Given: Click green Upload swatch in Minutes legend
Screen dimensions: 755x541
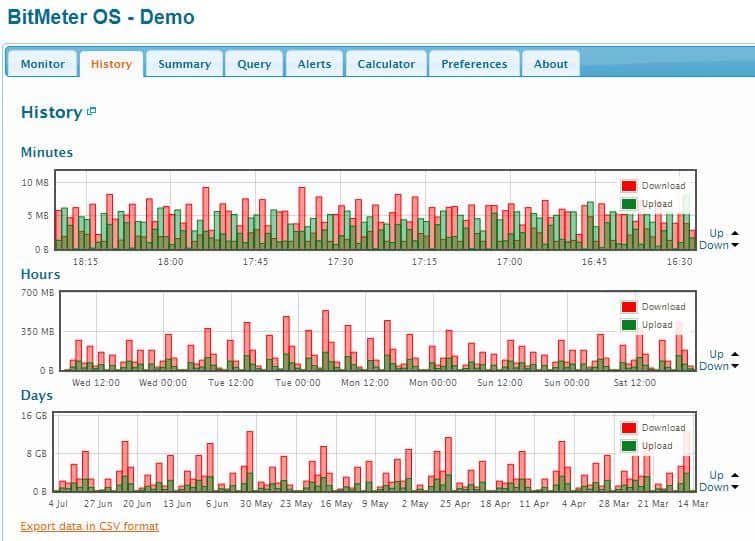Looking at the screenshot, I should click(629, 204).
